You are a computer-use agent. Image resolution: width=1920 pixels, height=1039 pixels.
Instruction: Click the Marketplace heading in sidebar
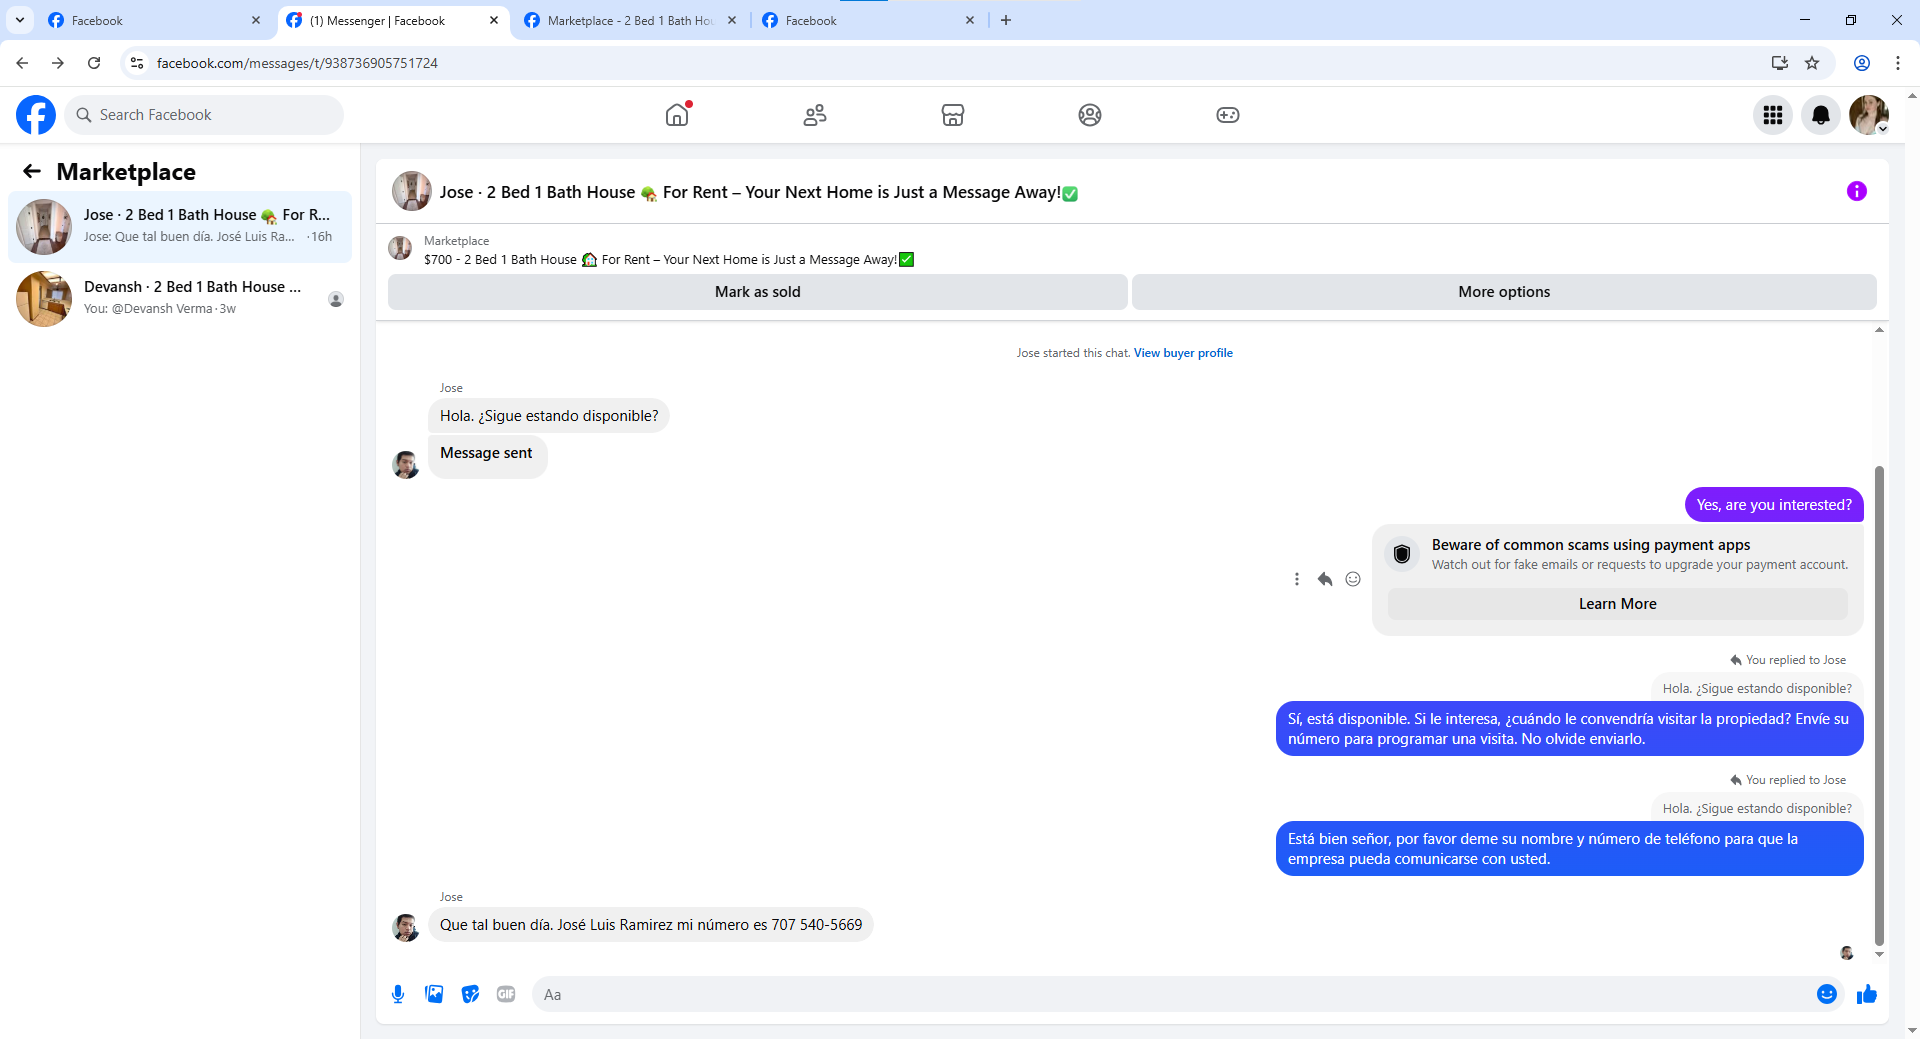pos(126,172)
